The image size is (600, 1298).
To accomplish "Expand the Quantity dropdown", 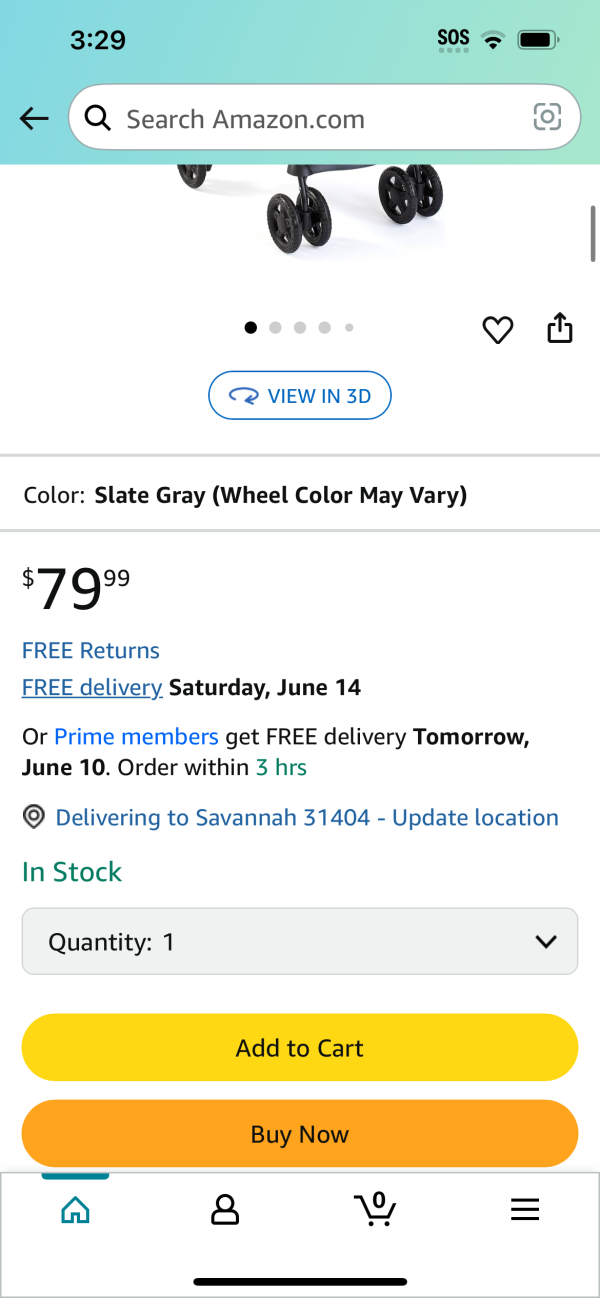I will click(x=300, y=941).
